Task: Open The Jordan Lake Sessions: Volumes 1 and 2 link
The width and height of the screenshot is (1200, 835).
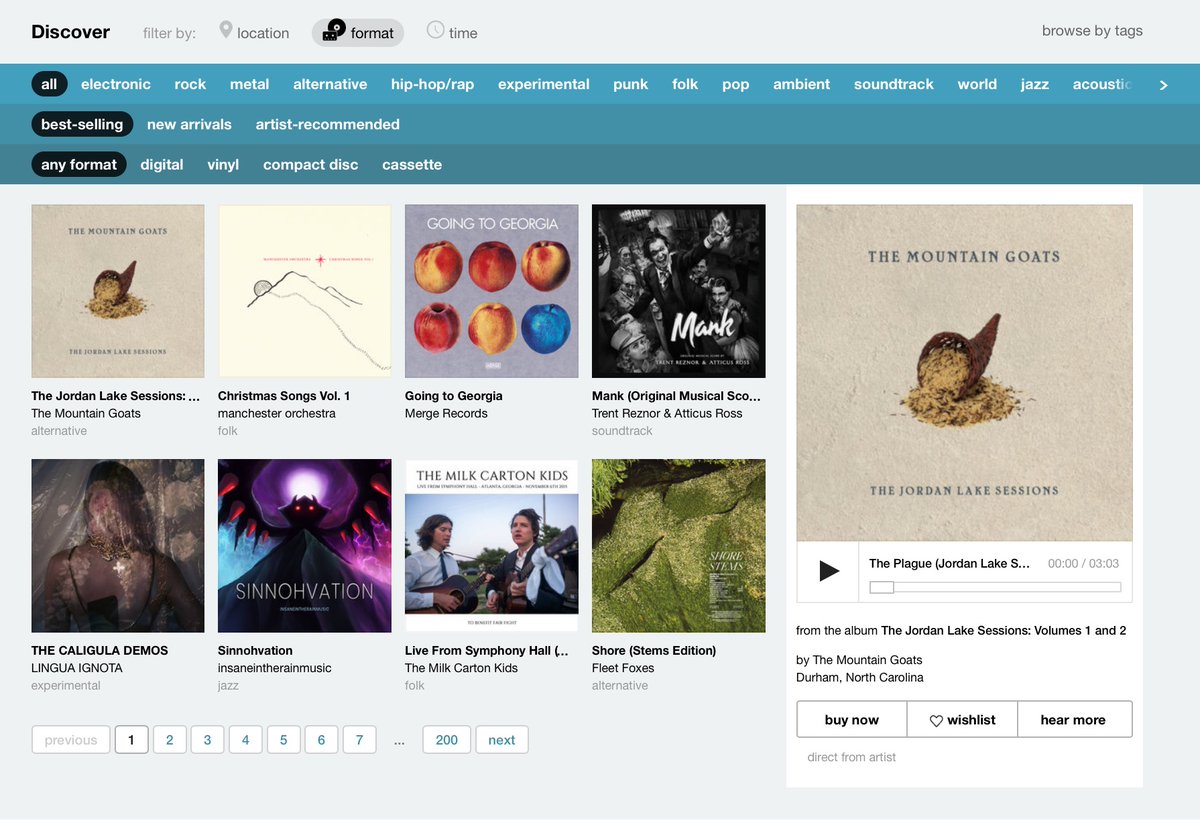Action: (x=1004, y=631)
